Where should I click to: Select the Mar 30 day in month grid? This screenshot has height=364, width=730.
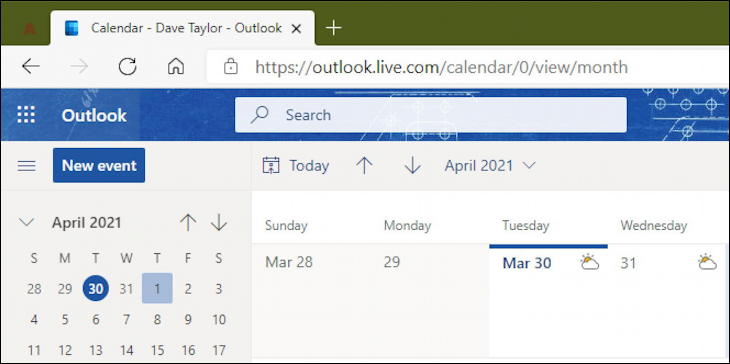548,302
